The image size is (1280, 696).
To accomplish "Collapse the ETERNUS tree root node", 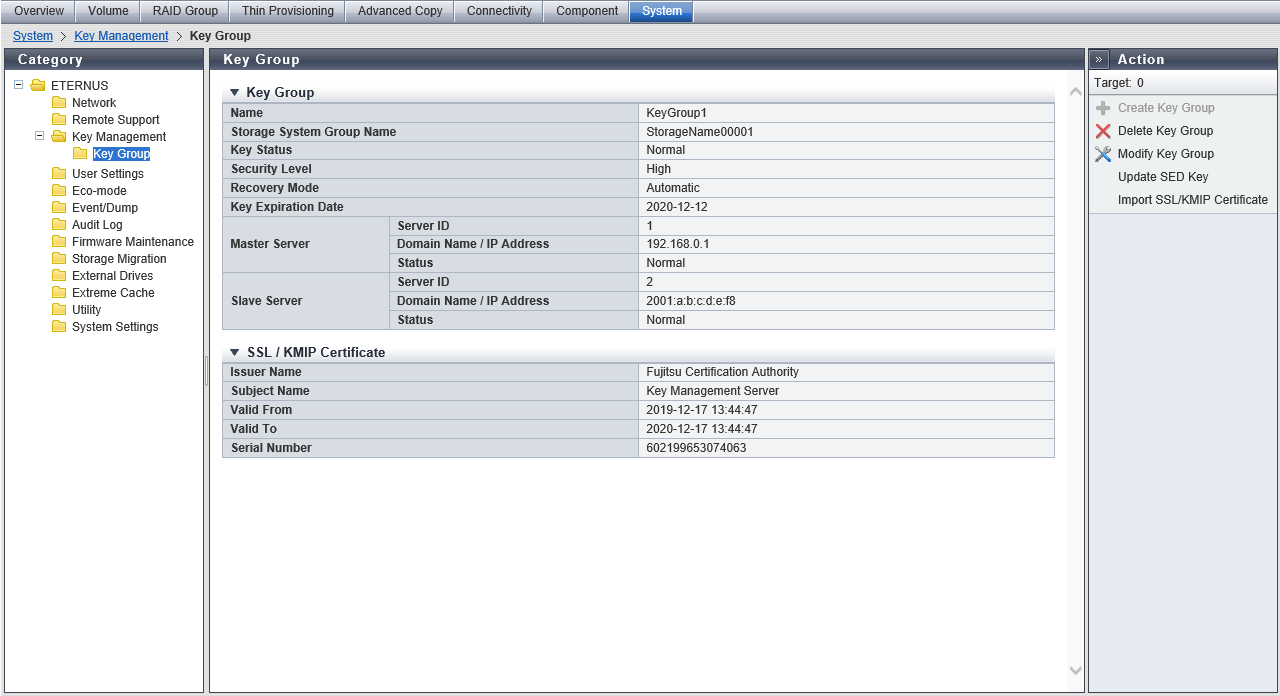I will (19, 85).
